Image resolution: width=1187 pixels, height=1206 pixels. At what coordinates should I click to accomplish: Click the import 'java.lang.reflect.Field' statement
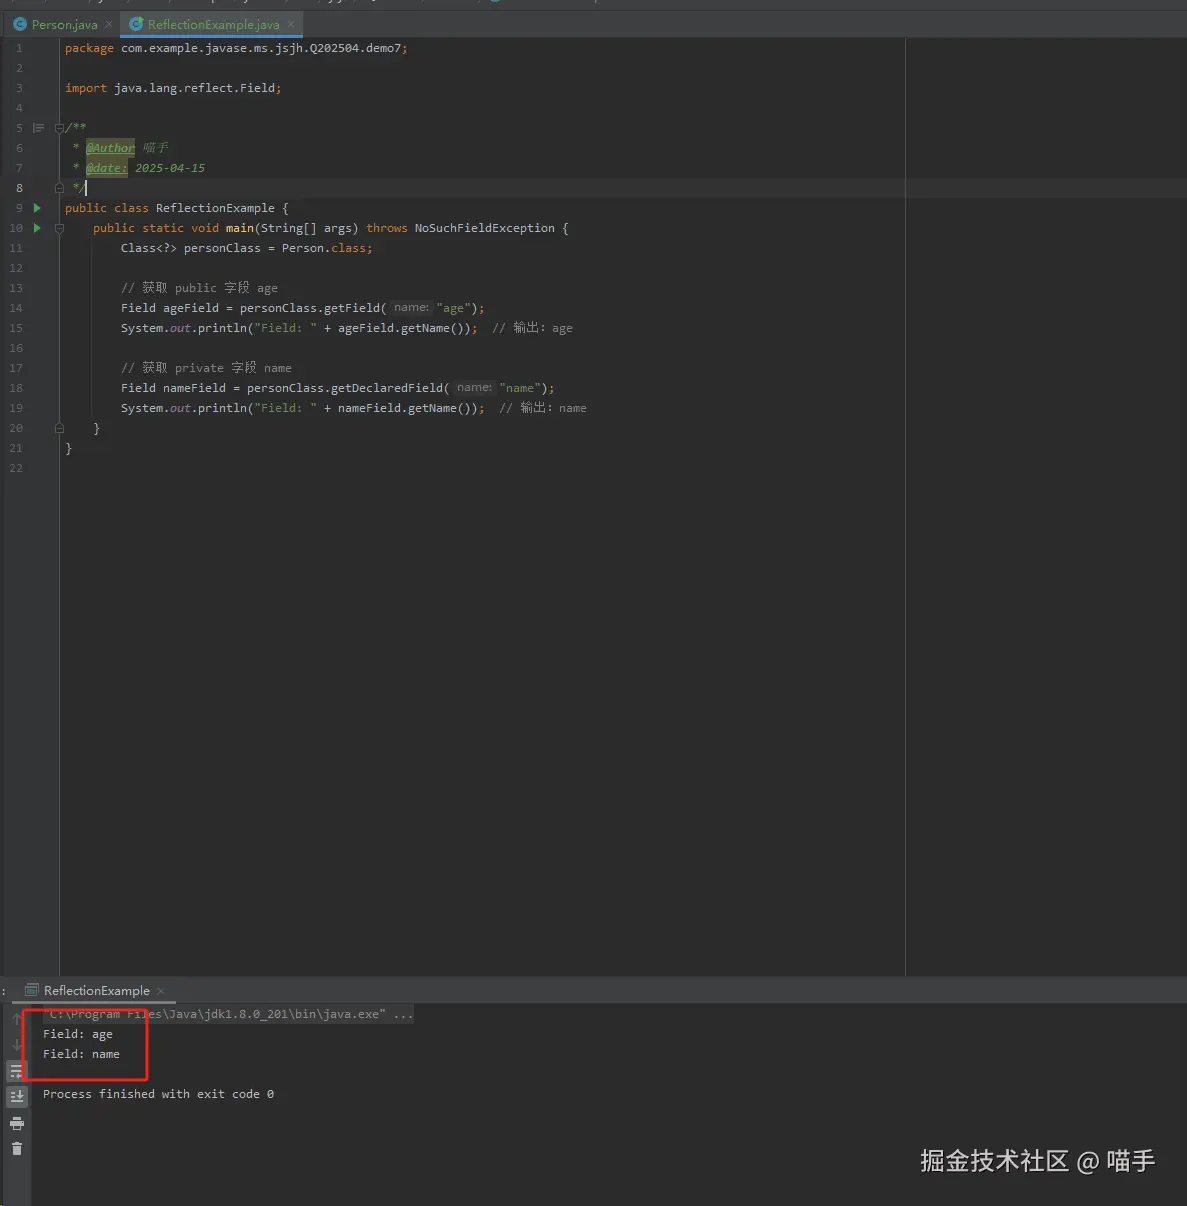173,88
